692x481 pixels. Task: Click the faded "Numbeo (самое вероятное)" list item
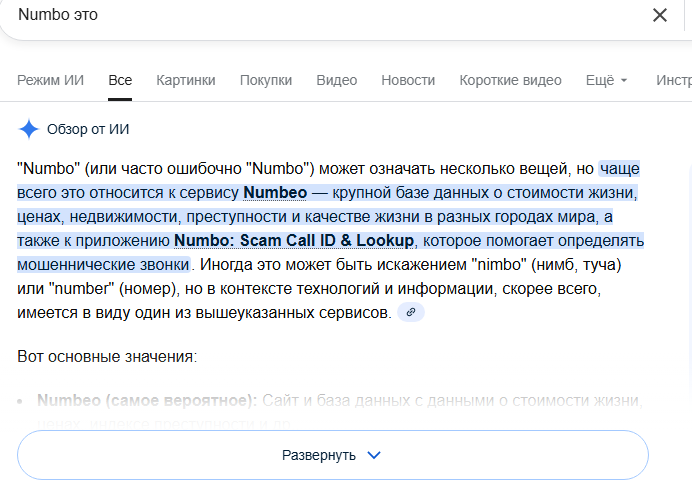coord(146,400)
